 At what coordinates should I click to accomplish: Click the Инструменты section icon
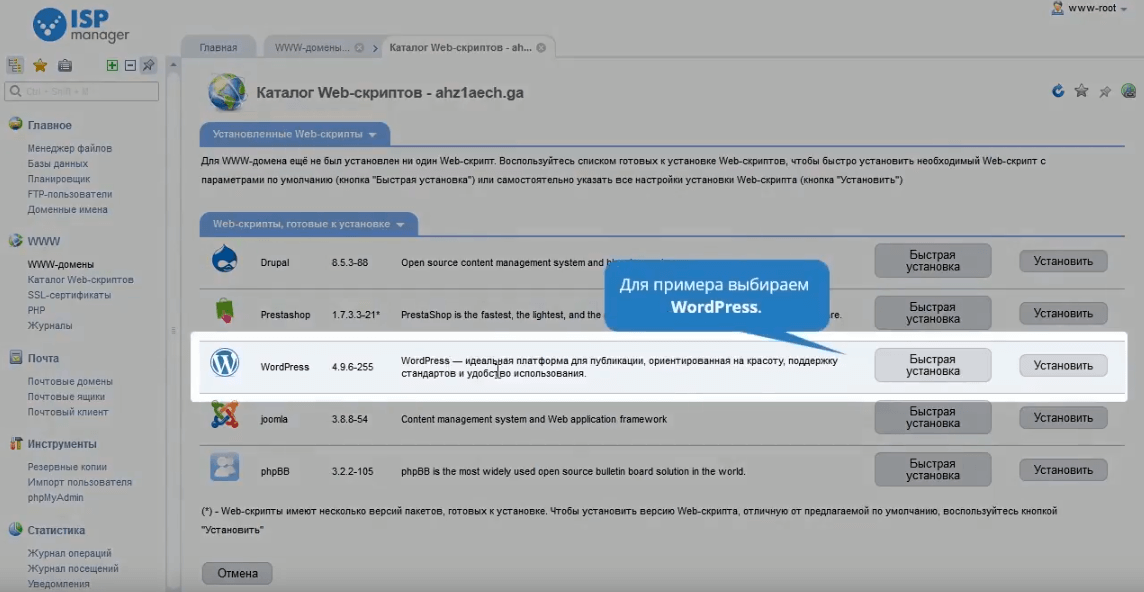tap(15, 443)
